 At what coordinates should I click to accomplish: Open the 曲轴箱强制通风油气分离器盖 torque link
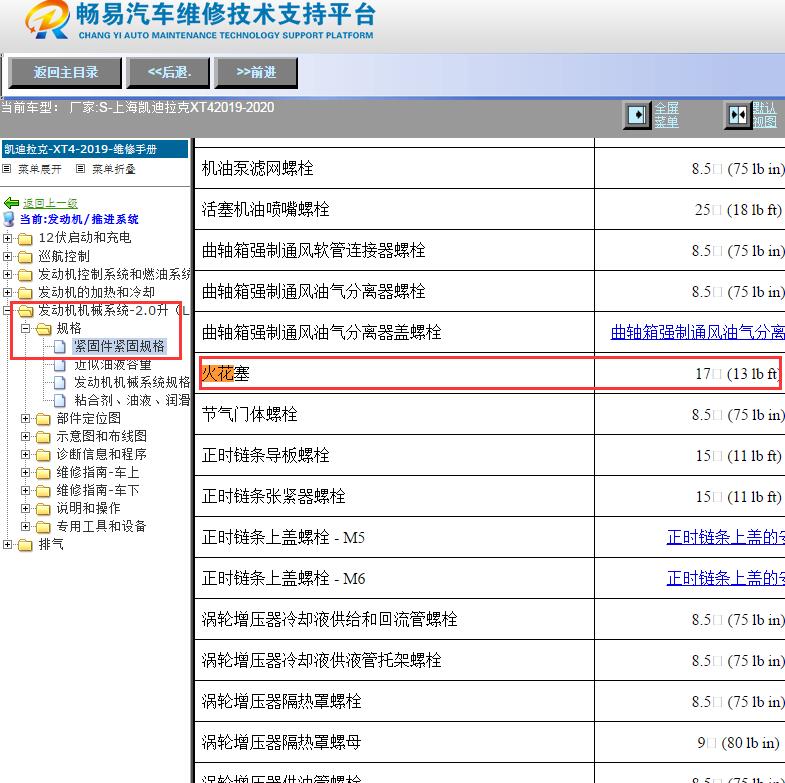click(x=697, y=332)
